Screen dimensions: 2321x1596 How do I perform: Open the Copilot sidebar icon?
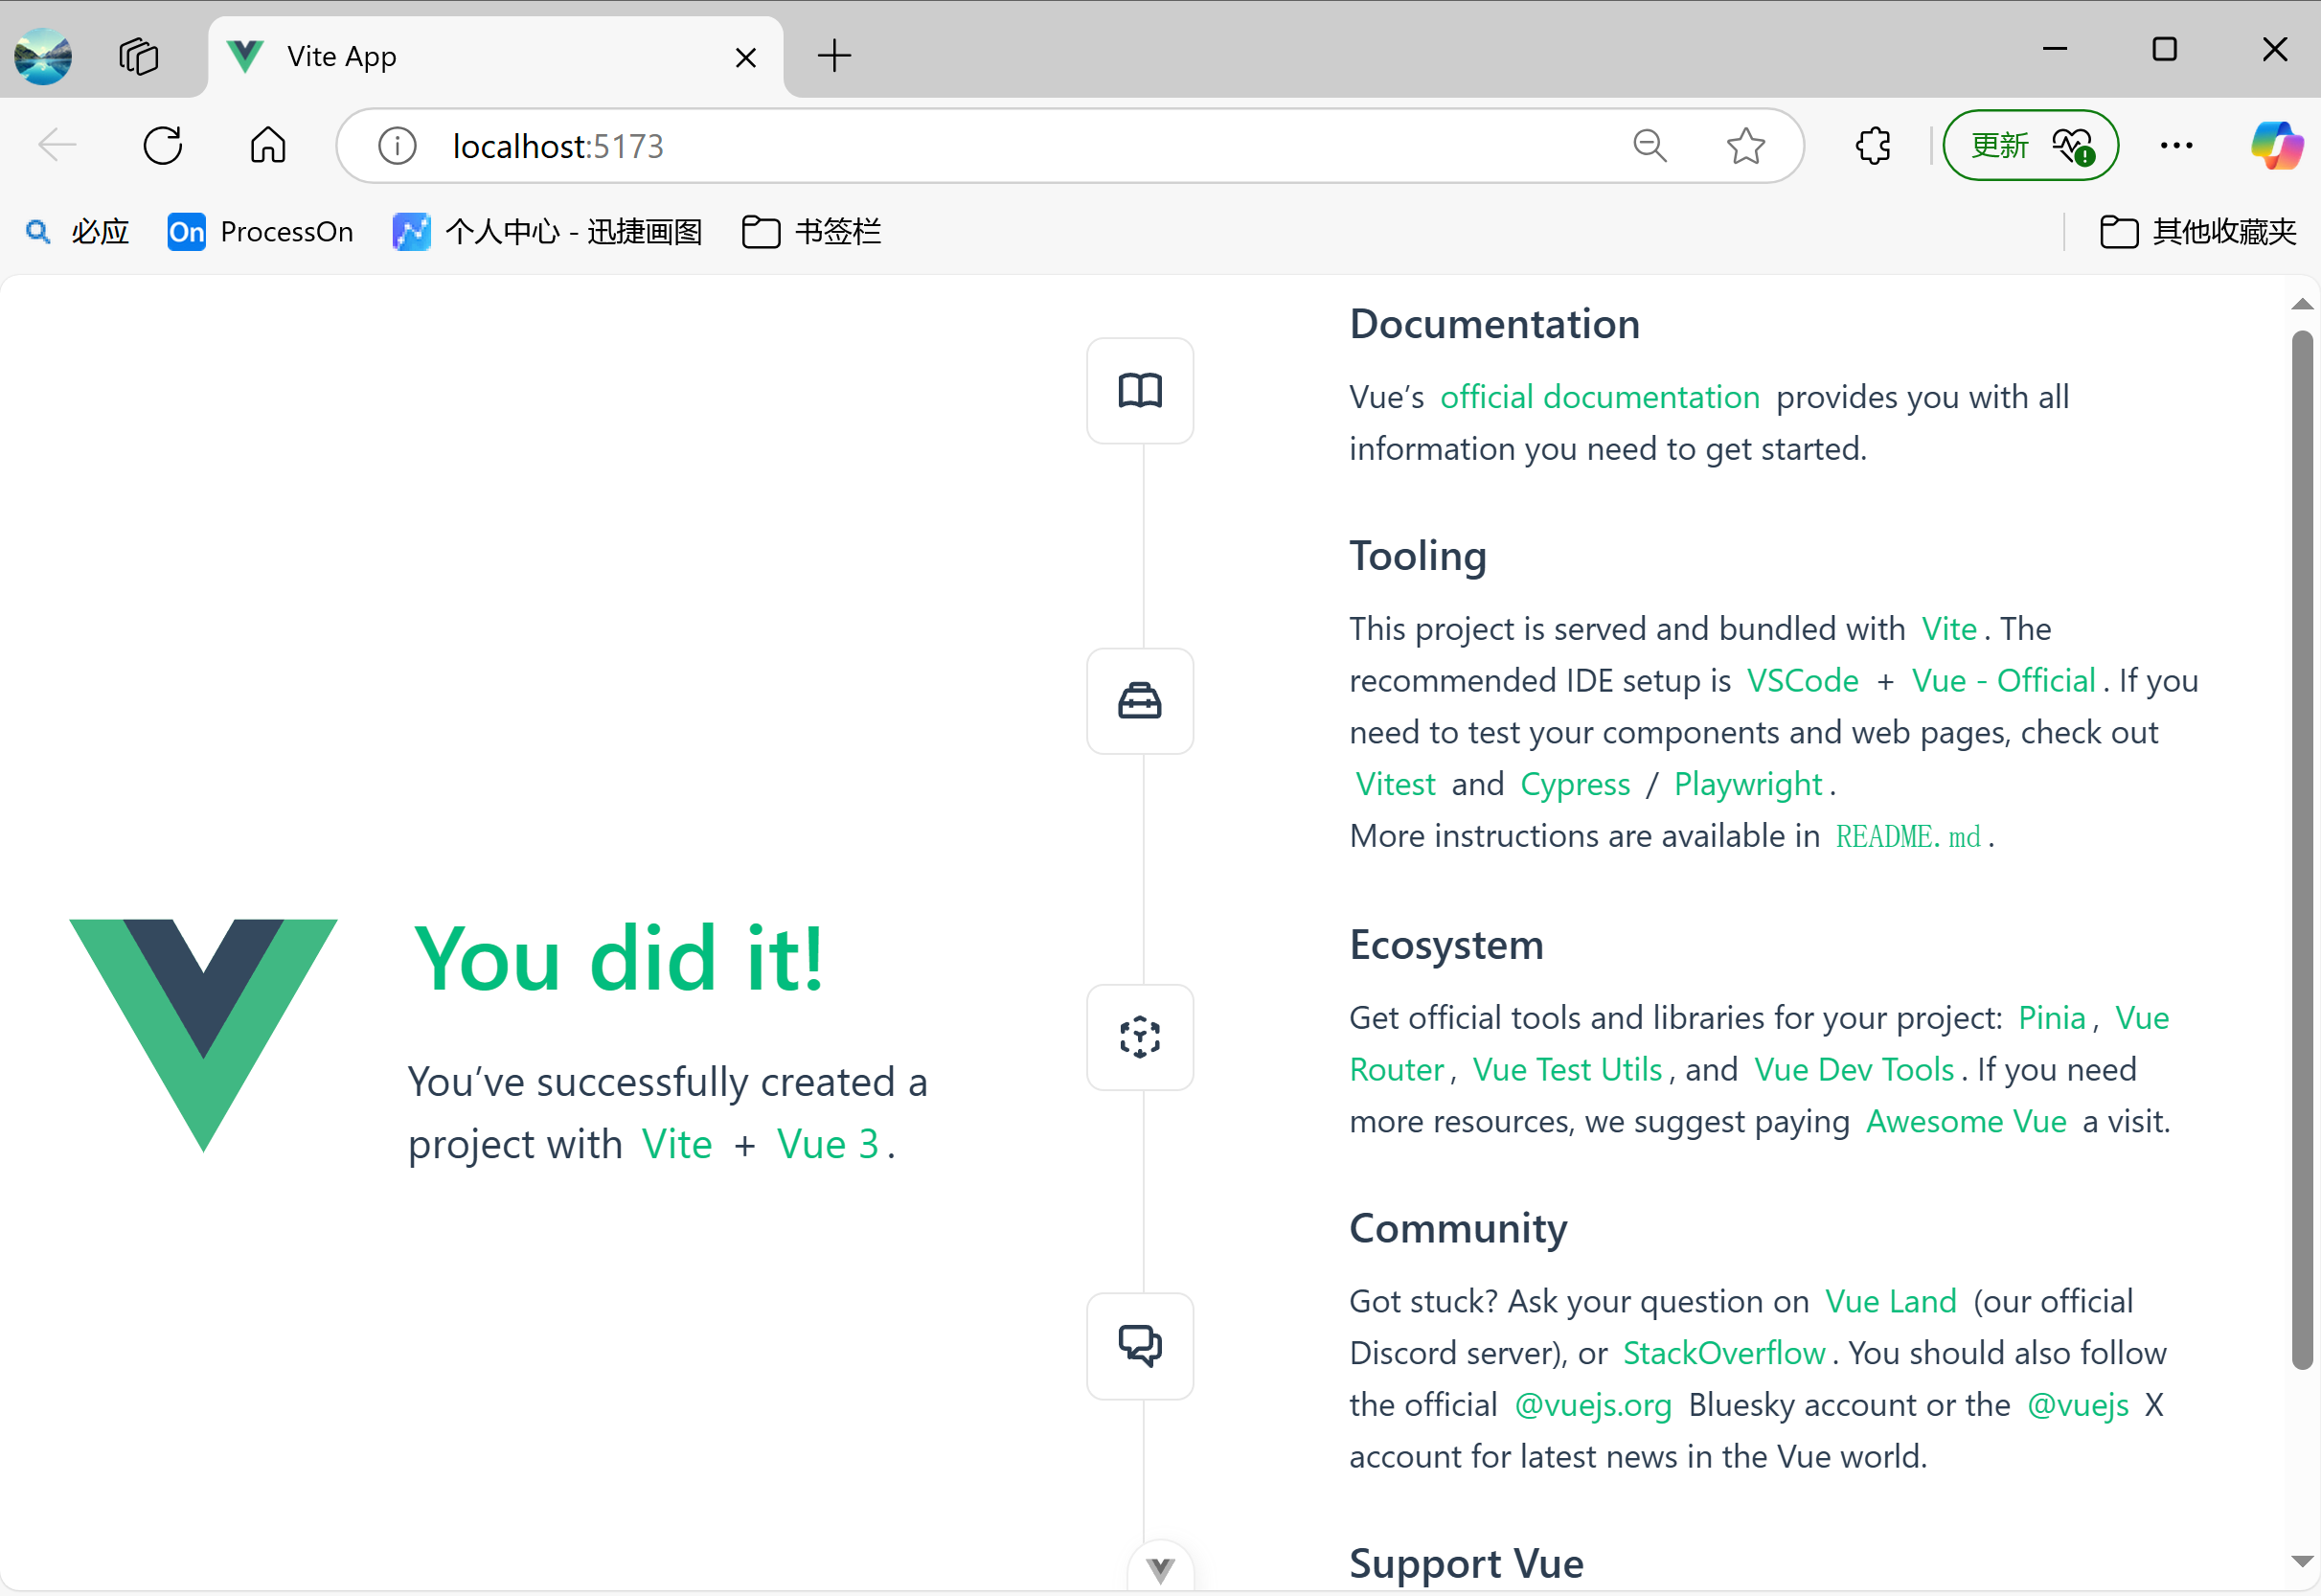2275,146
